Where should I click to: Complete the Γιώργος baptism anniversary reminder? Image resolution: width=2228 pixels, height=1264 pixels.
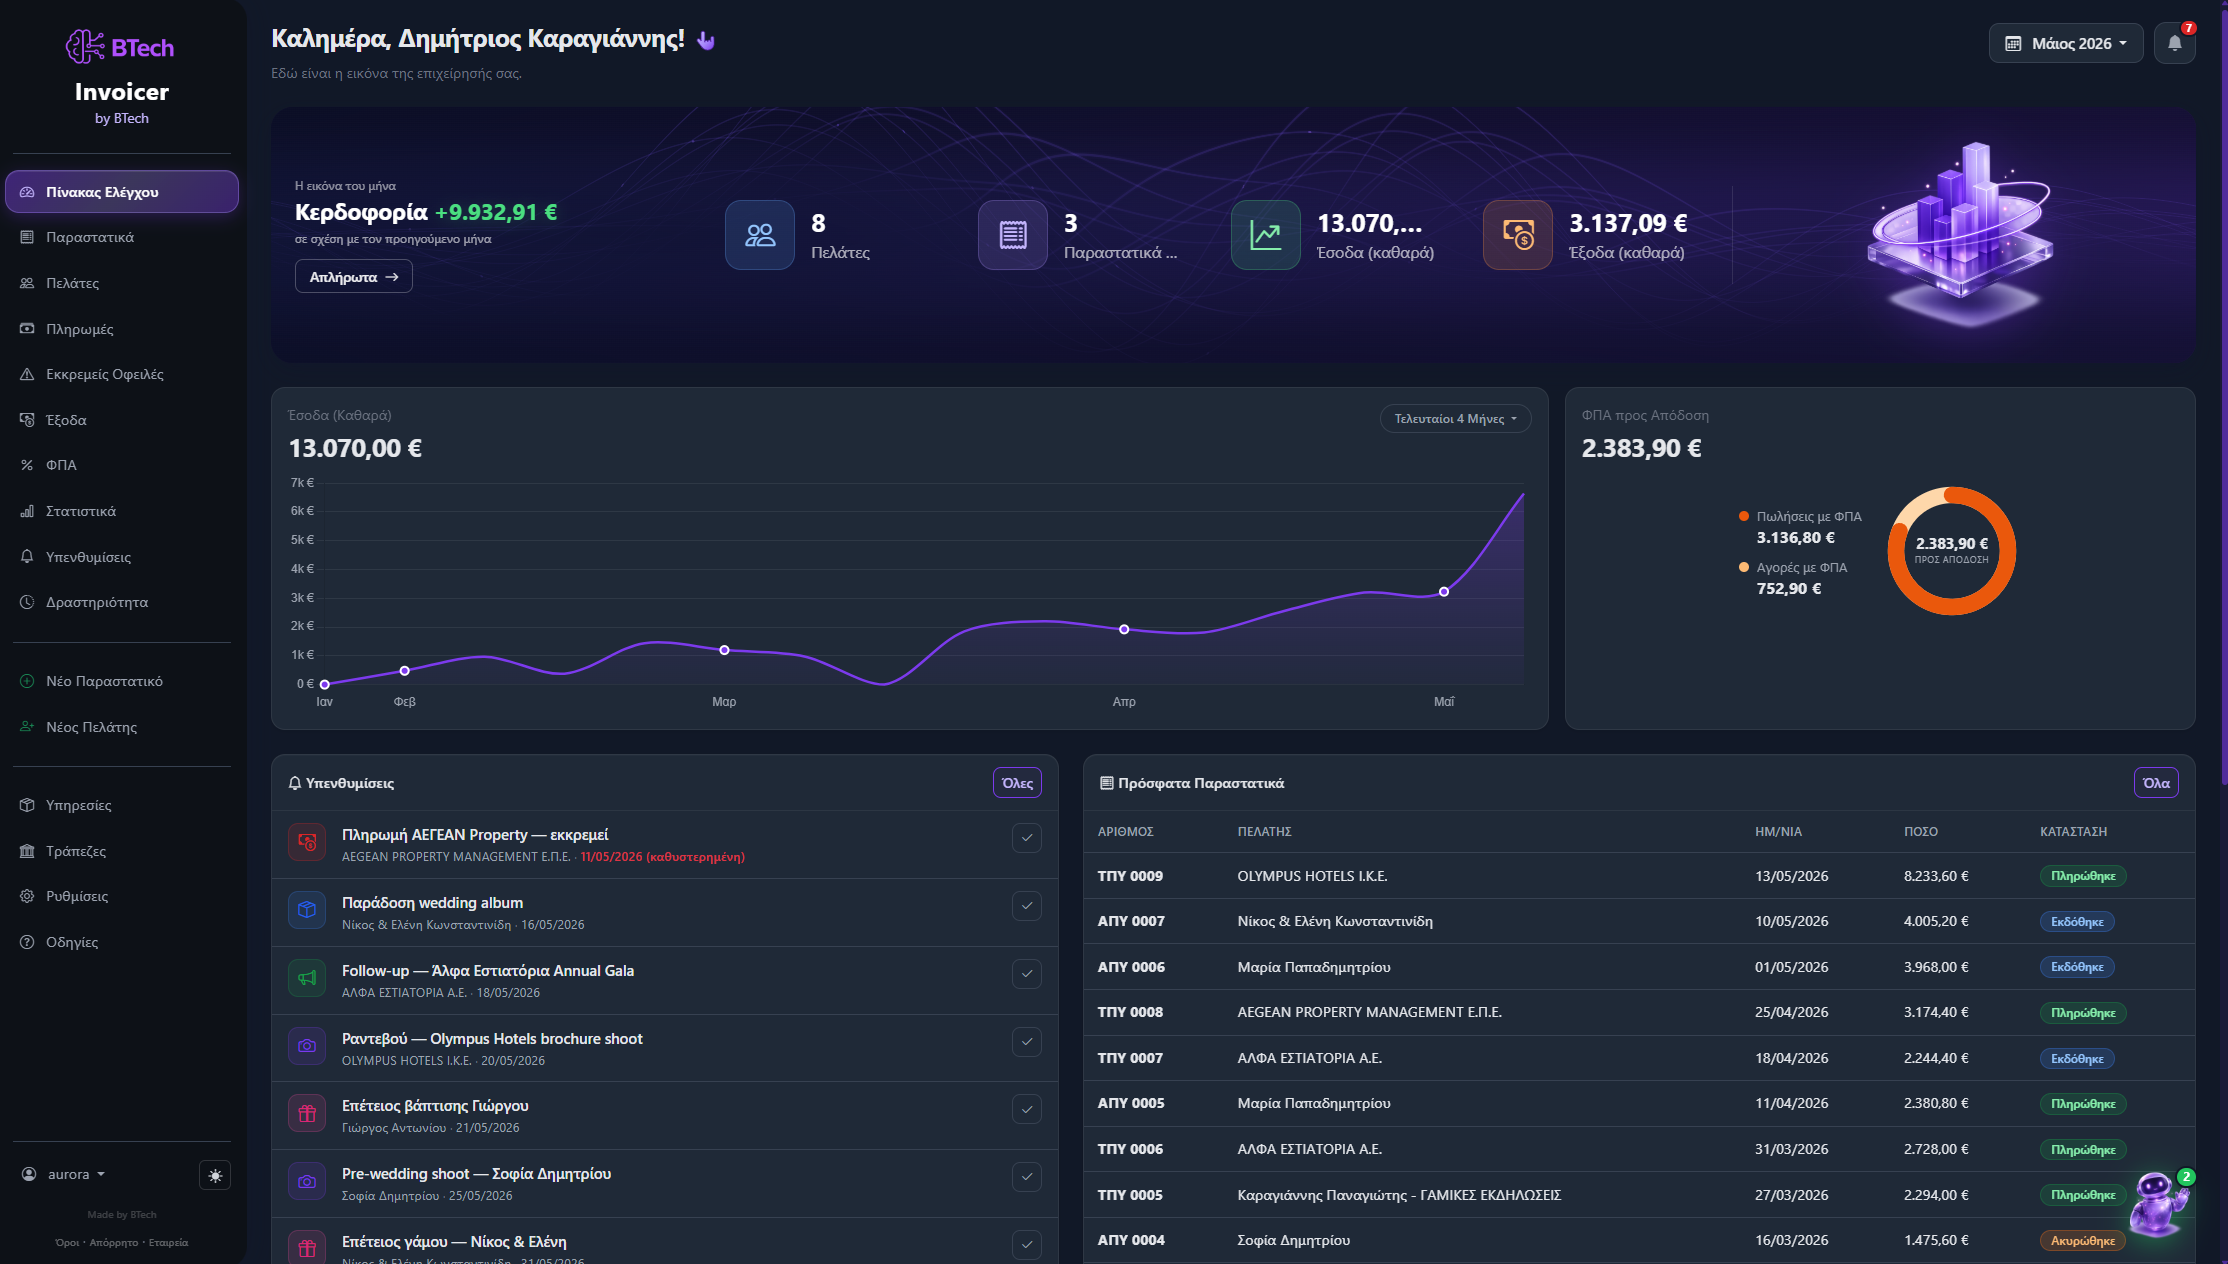click(x=1027, y=1109)
